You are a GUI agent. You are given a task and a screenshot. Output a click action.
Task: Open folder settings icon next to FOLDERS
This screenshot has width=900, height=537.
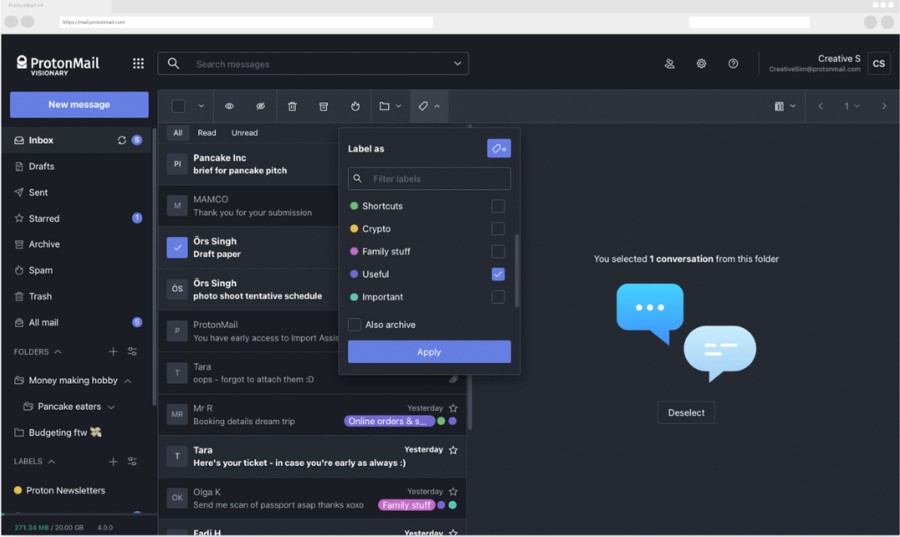tap(132, 351)
